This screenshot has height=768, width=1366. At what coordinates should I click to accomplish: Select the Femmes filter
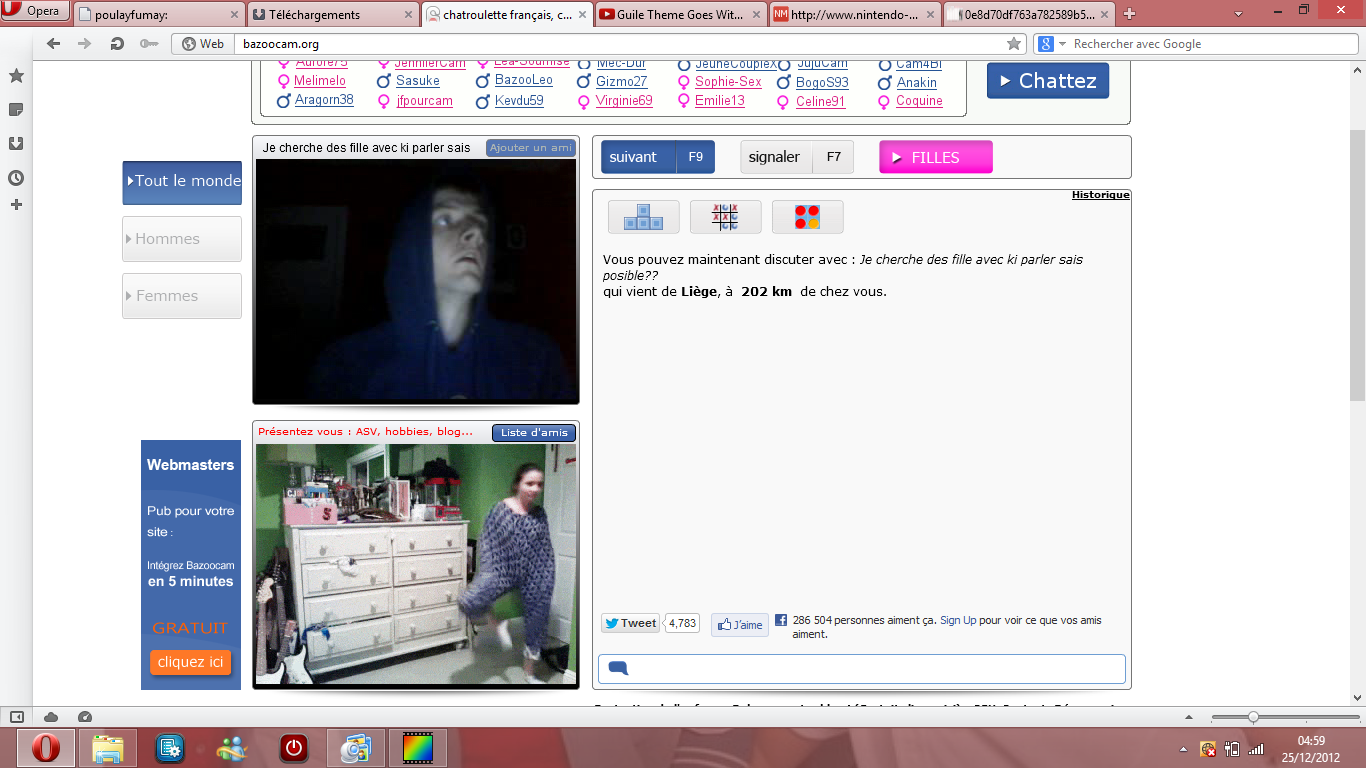coord(182,296)
